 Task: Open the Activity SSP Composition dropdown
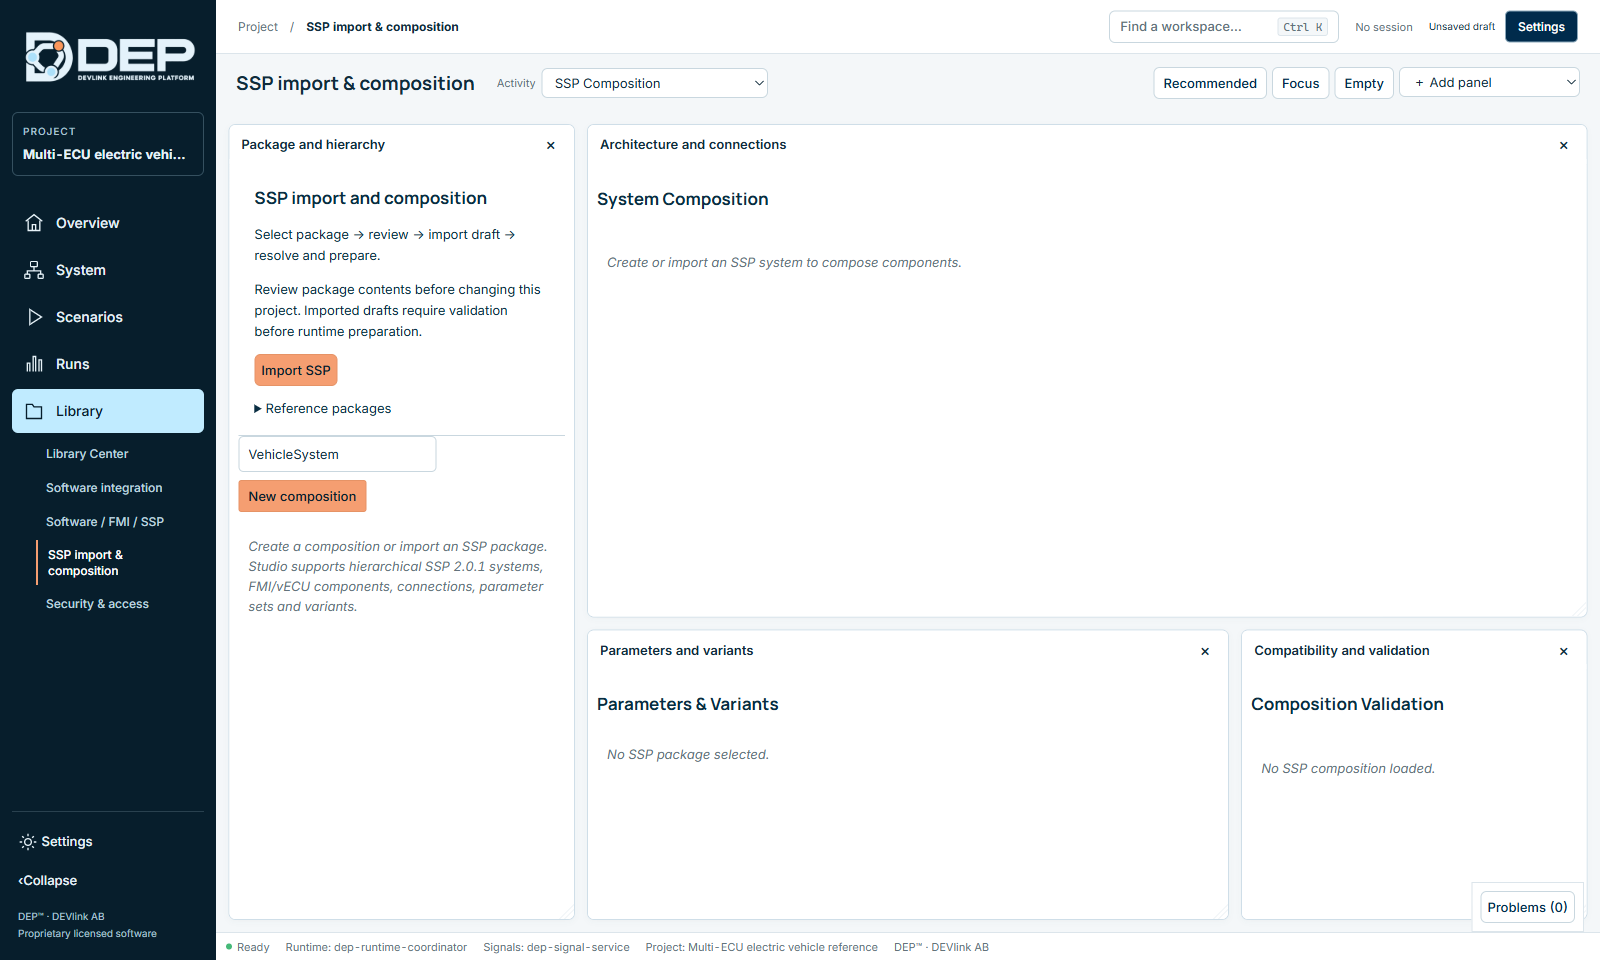tap(655, 83)
